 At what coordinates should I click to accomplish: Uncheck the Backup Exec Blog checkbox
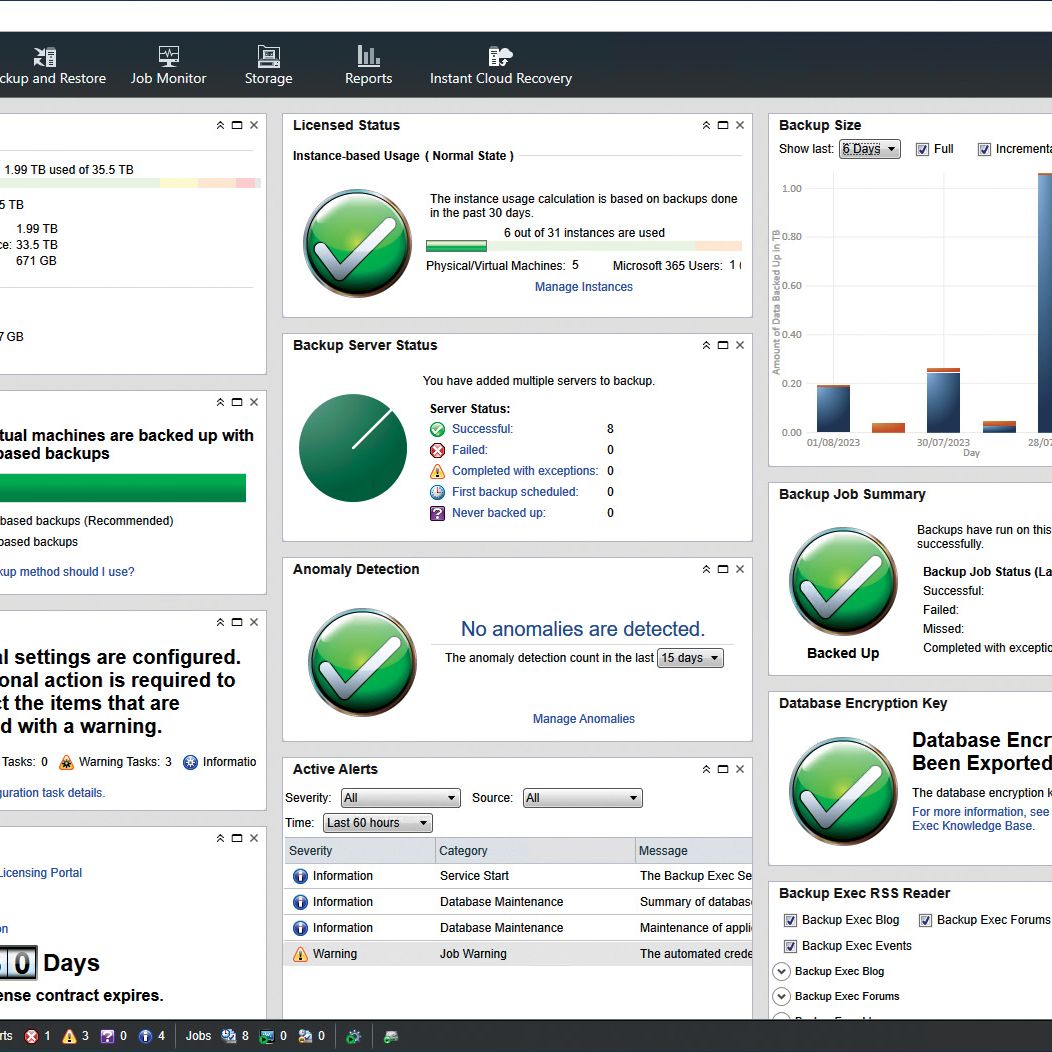pyautogui.click(x=790, y=920)
